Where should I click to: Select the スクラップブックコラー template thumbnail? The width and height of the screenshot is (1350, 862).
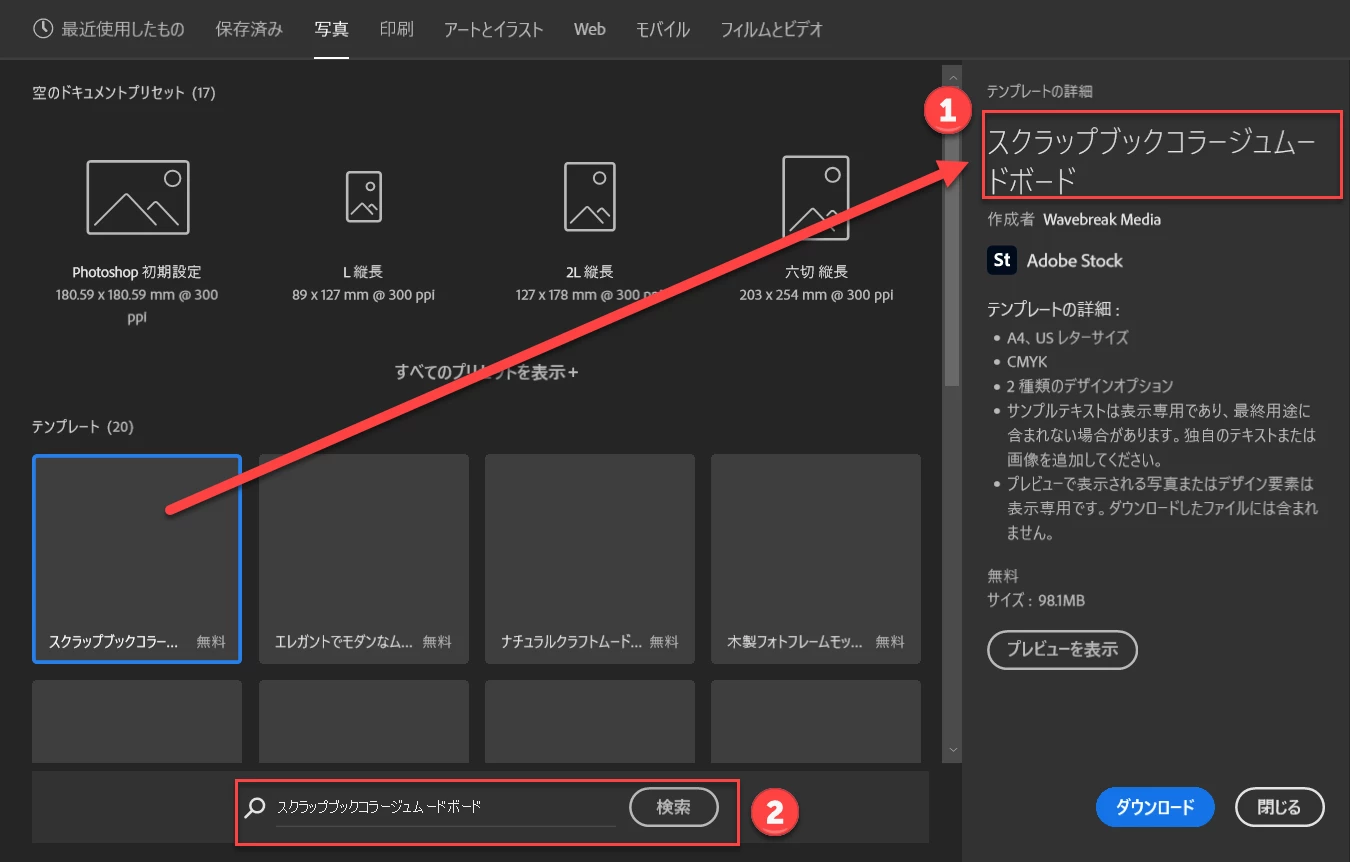click(137, 558)
